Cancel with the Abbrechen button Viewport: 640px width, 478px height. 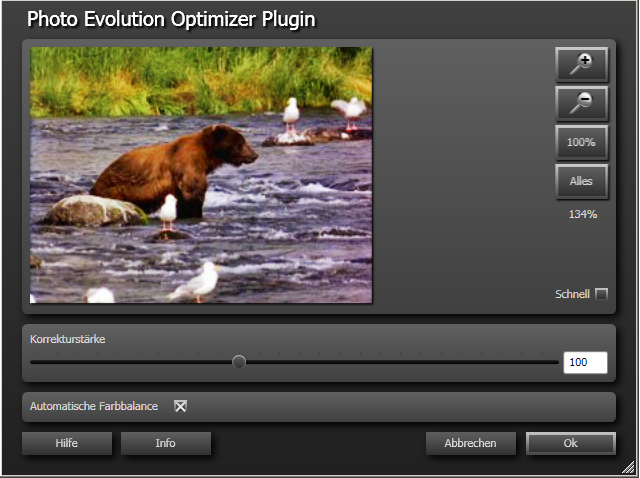471,443
